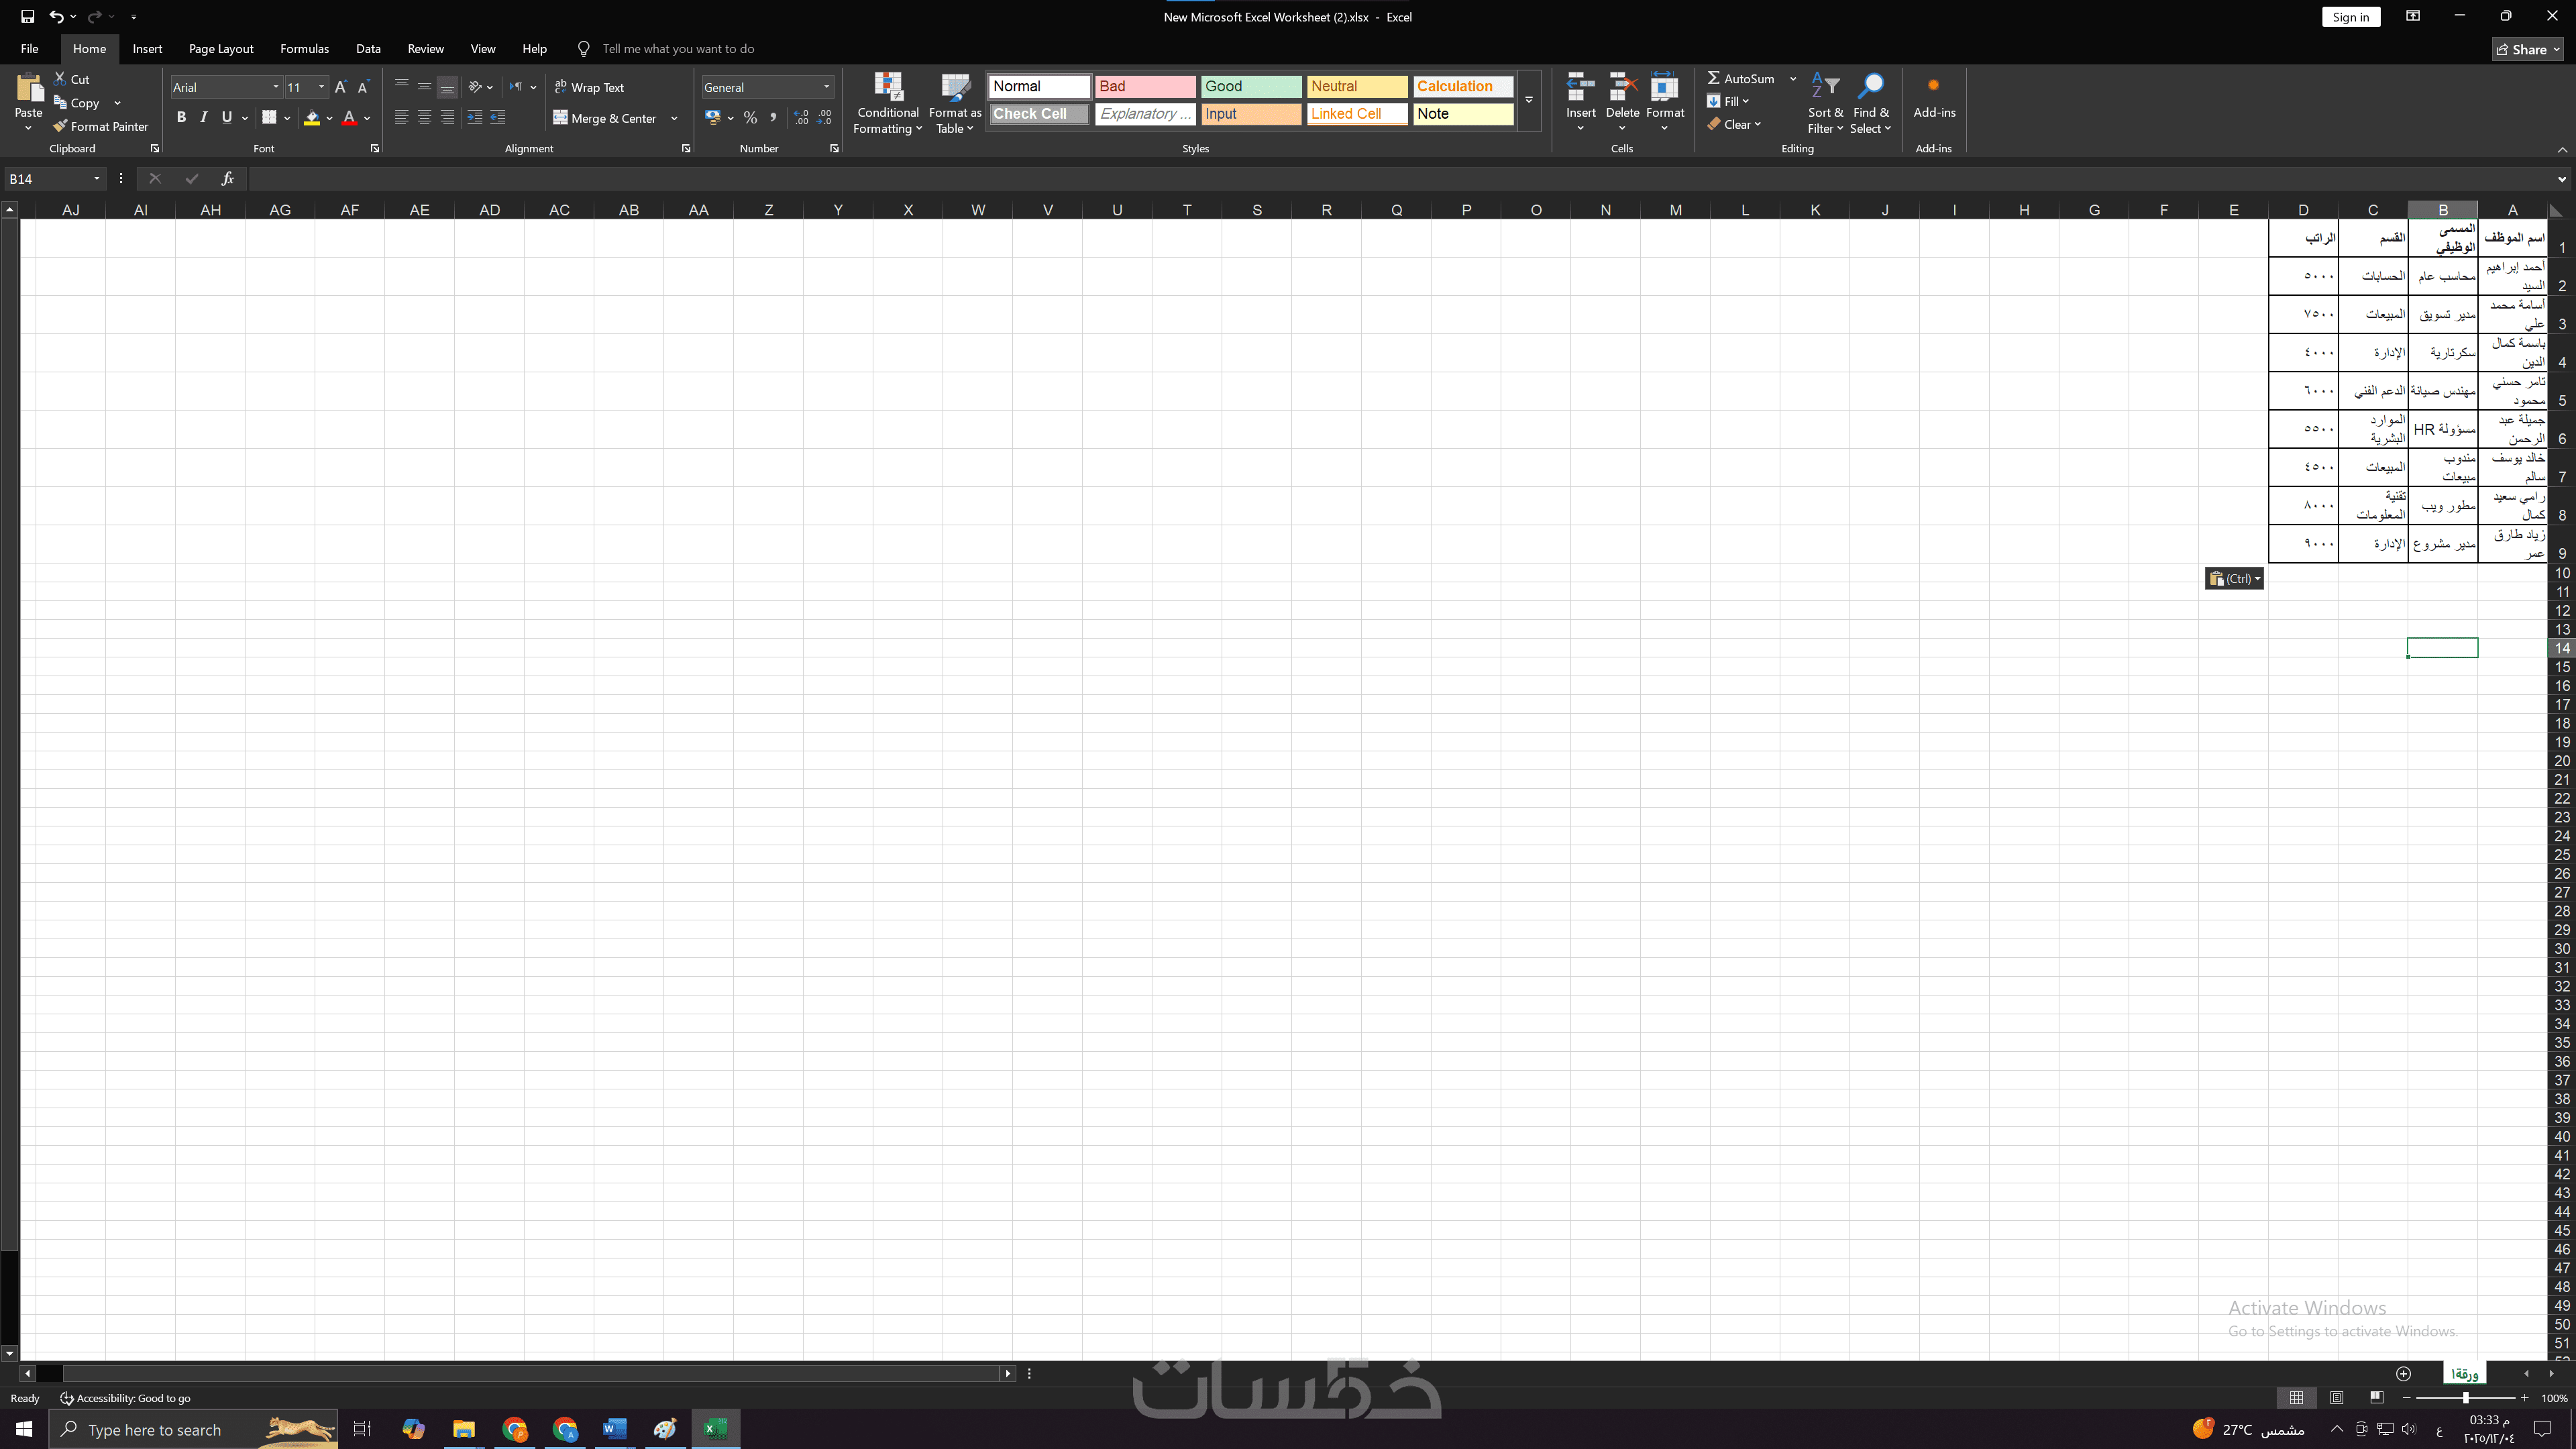Screen dimensions: 2576x1449
Task: Toggle Bold formatting
Action: [x=181, y=118]
